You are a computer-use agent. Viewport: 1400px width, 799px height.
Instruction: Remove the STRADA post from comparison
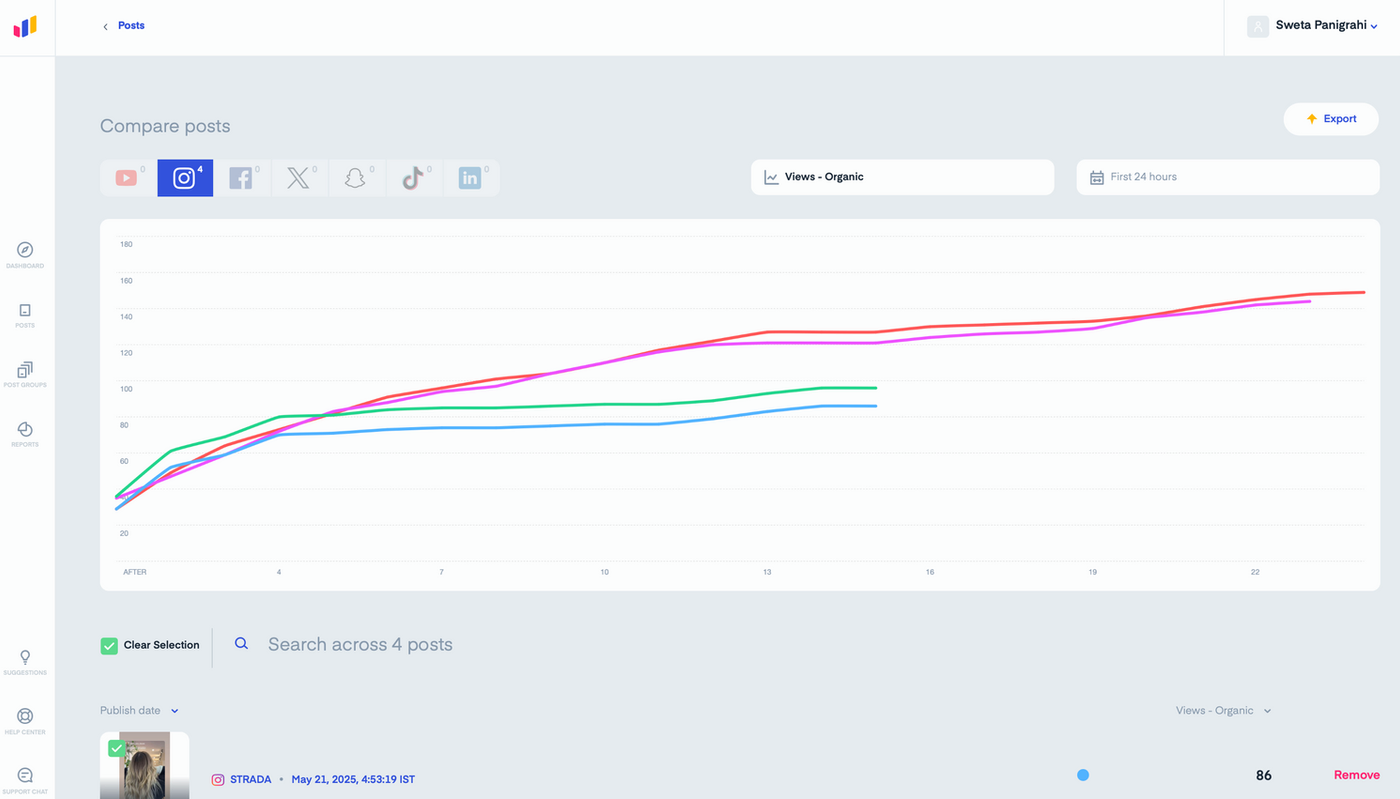pyautogui.click(x=1356, y=775)
